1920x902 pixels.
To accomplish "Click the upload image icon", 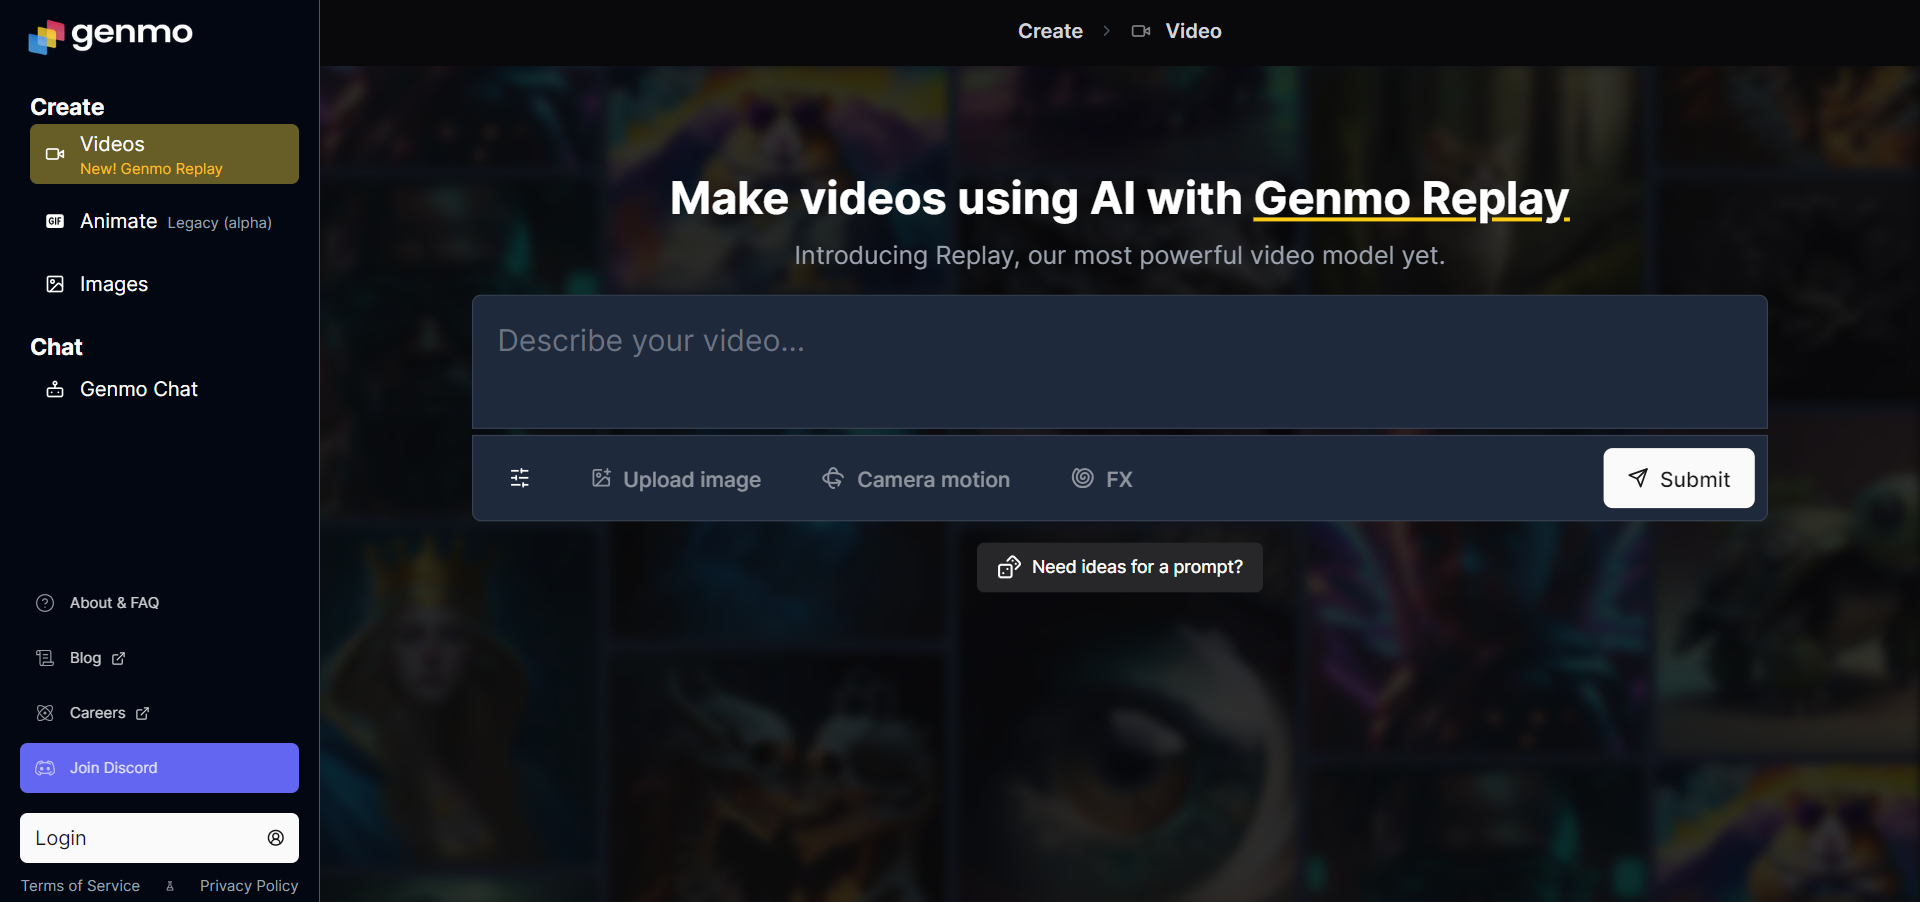I will point(601,478).
